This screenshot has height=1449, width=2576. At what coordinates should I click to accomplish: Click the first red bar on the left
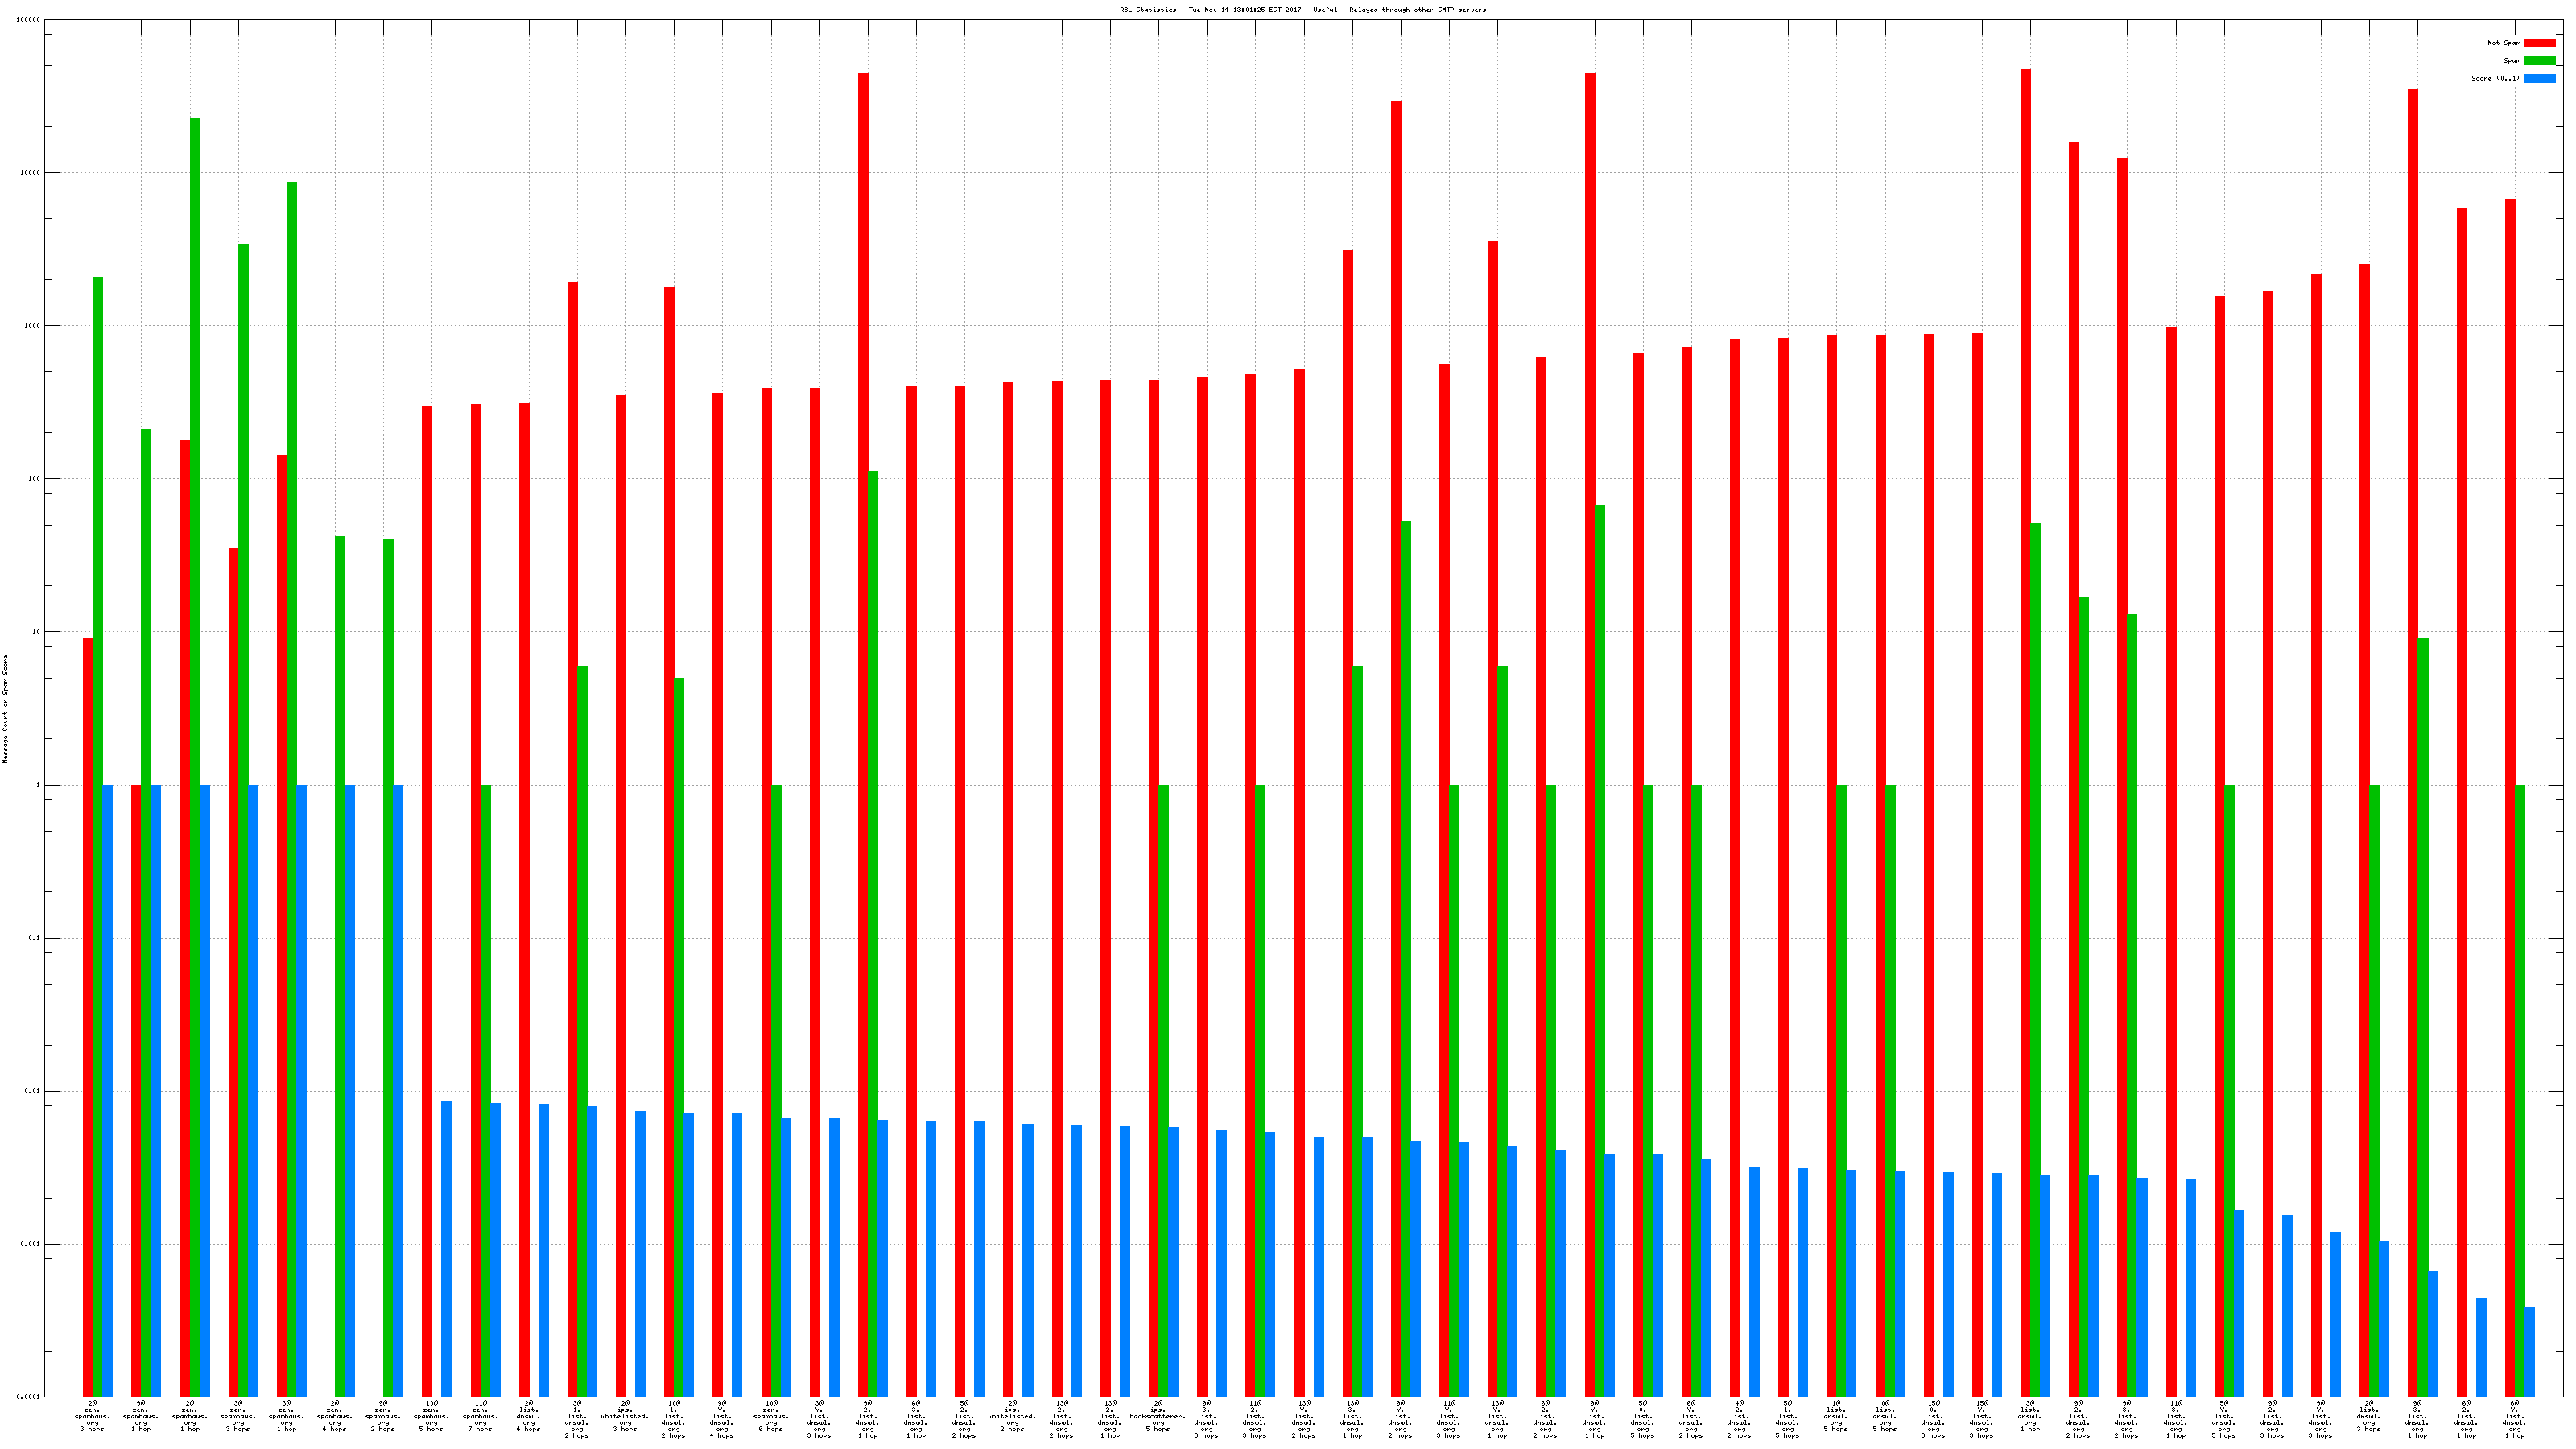point(88,1000)
